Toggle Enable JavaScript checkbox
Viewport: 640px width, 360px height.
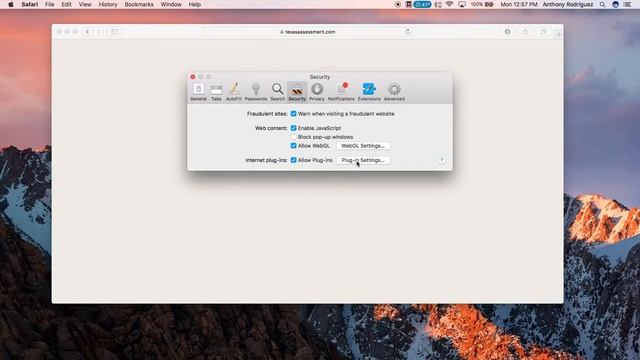[293, 128]
